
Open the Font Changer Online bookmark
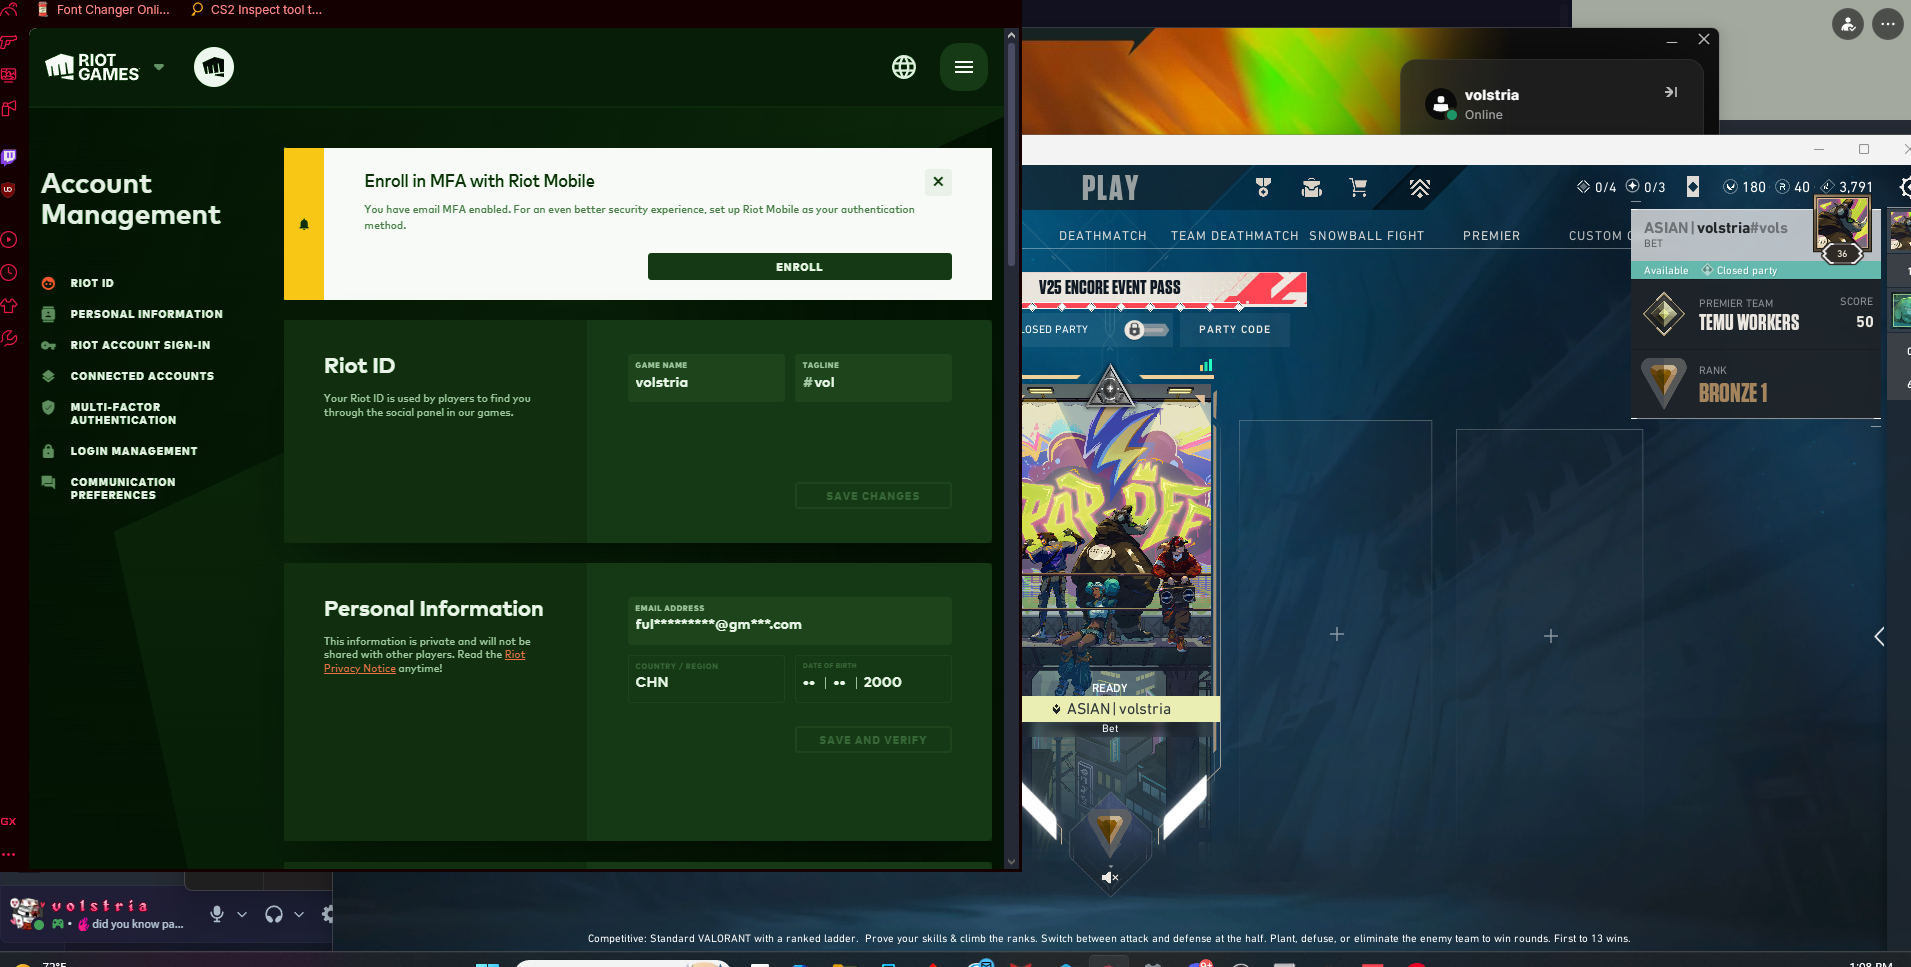[104, 10]
